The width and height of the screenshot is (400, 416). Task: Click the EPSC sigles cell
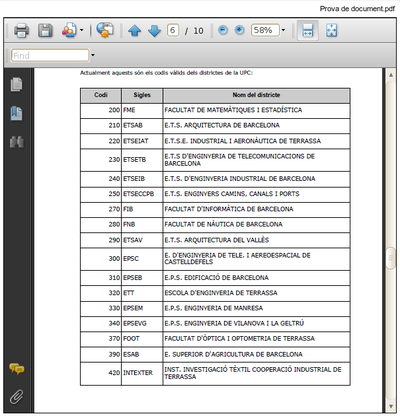142,259
